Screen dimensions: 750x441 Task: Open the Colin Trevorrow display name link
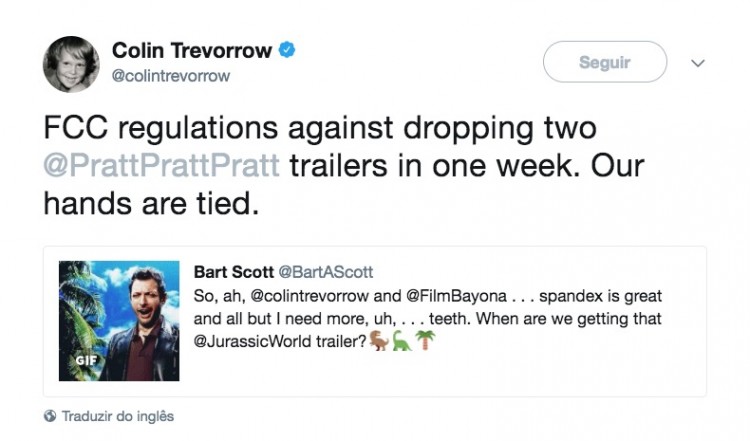[x=192, y=50]
